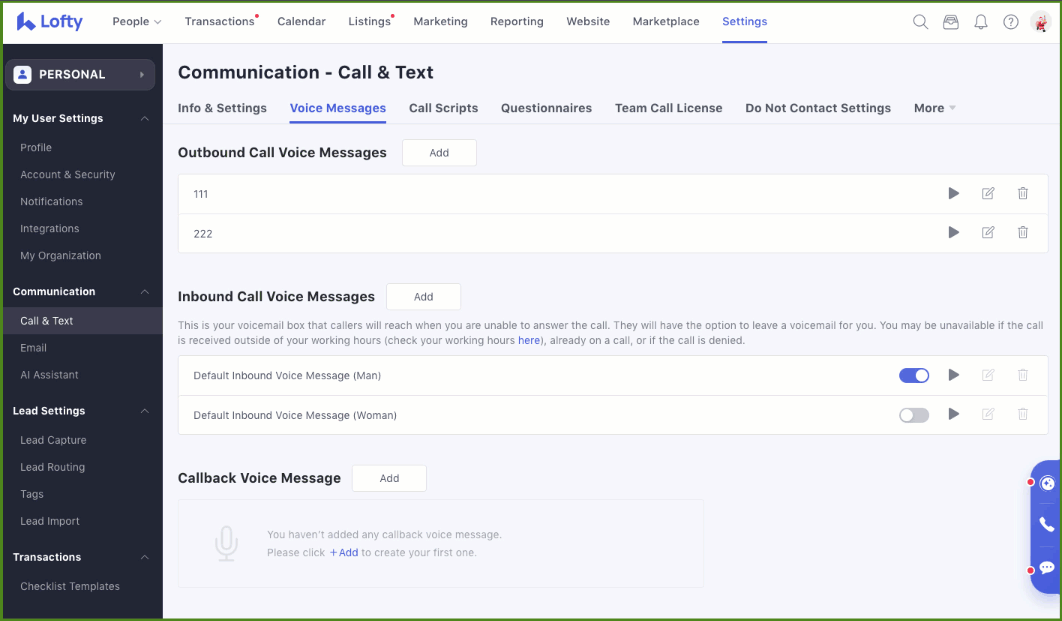
Task: Open the floating phone dialer icon
Action: (x=1046, y=525)
